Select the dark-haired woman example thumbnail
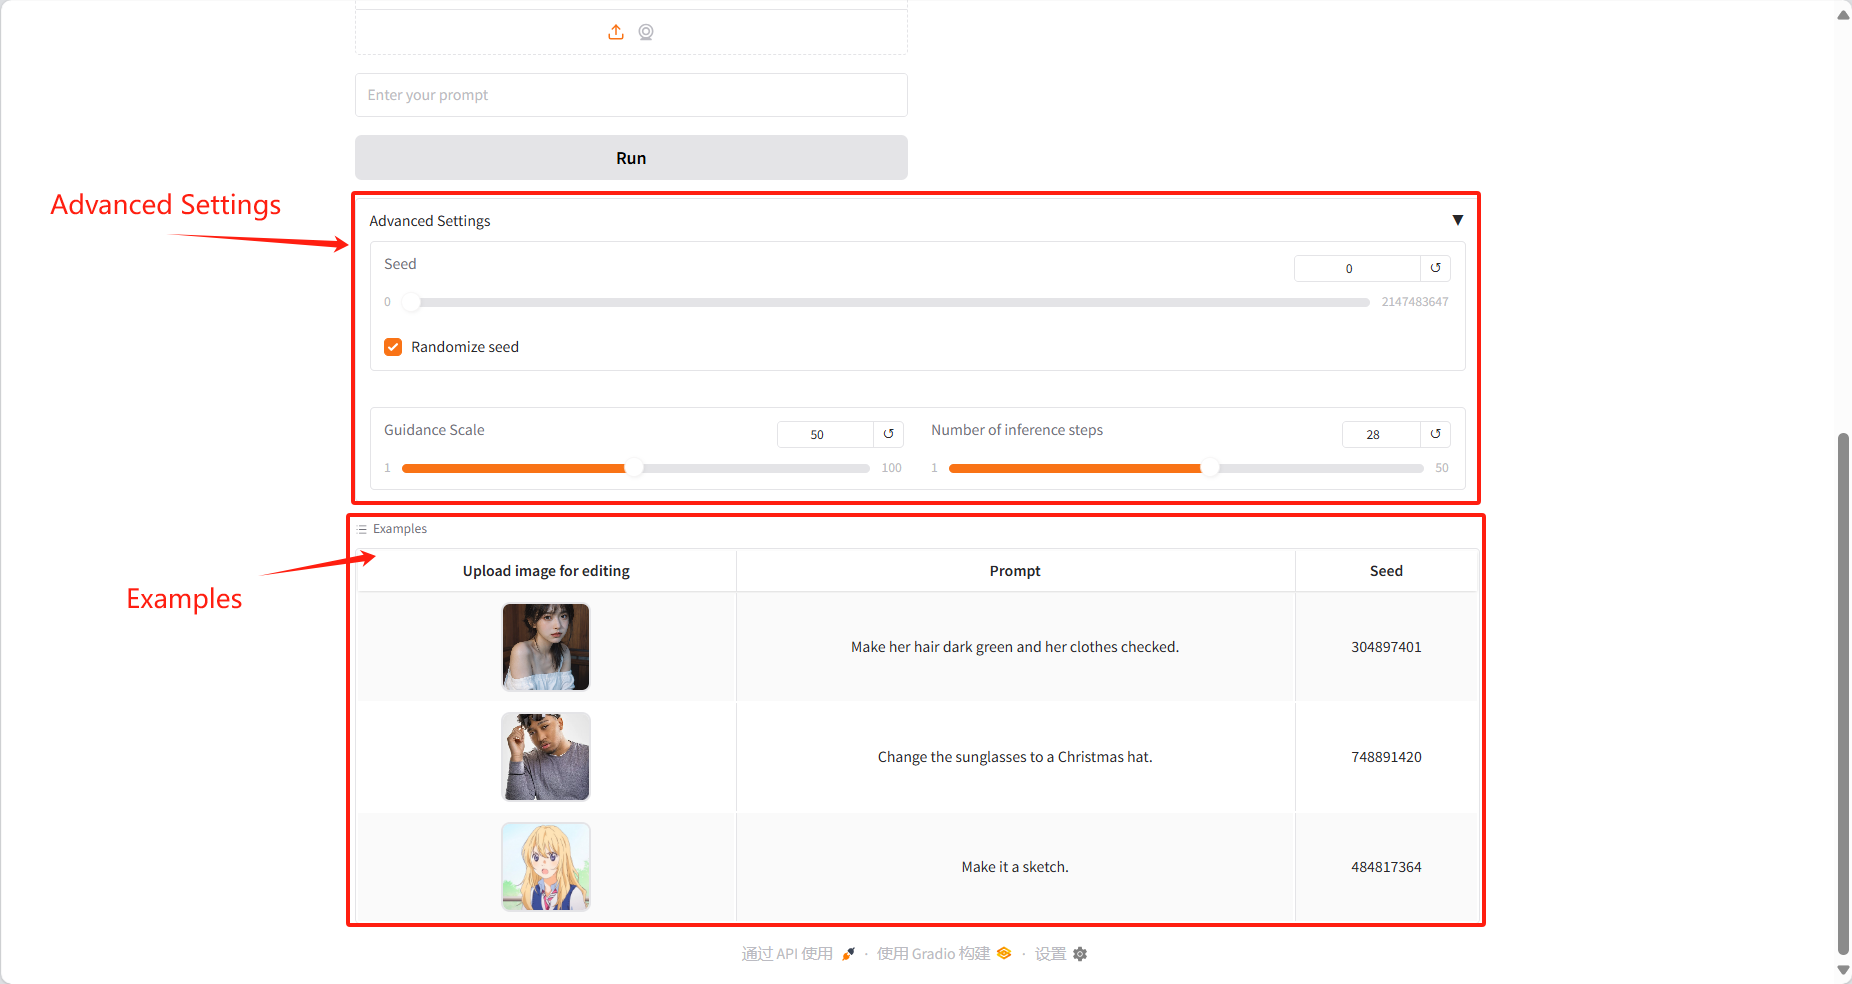This screenshot has width=1852, height=984. 546,647
